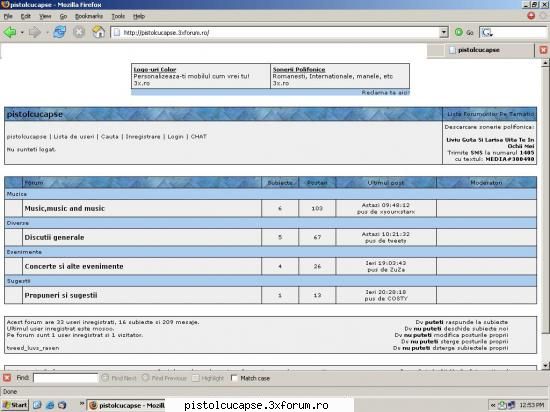The image size is (550, 412).
Task: Toggle the Highlight option in Find bar
Action: [x=196, y=378]
